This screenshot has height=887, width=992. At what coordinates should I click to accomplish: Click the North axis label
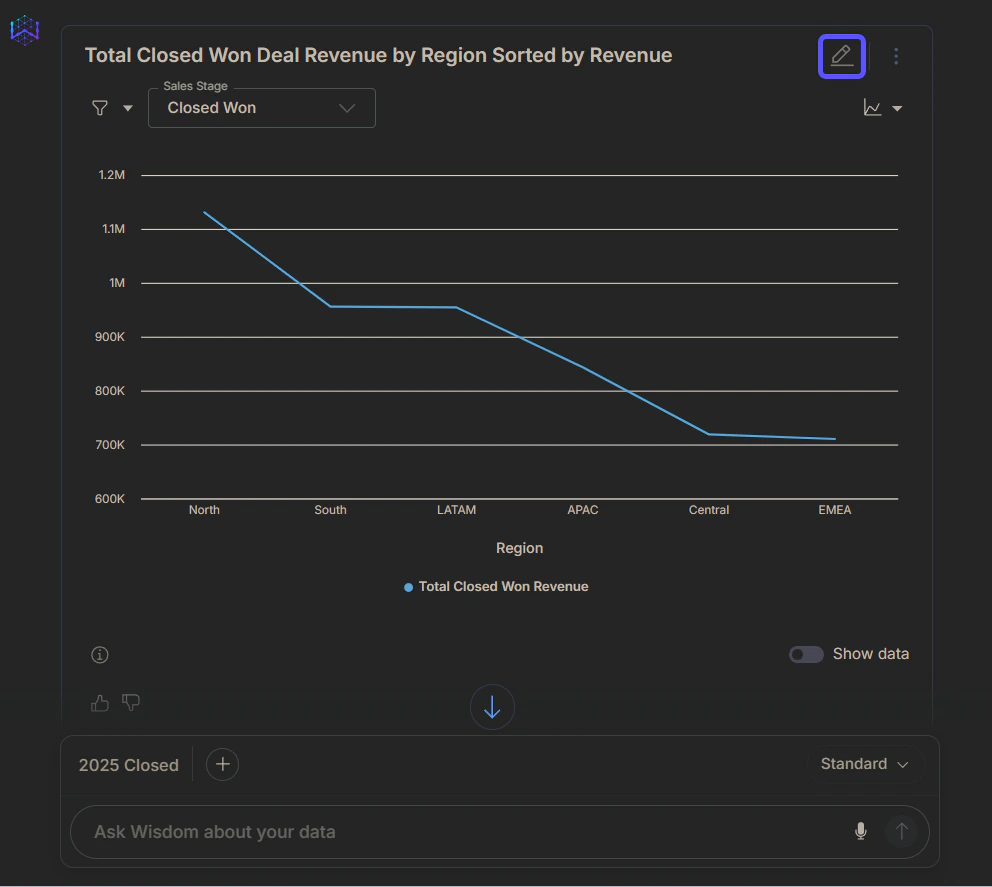coord(204,510)
